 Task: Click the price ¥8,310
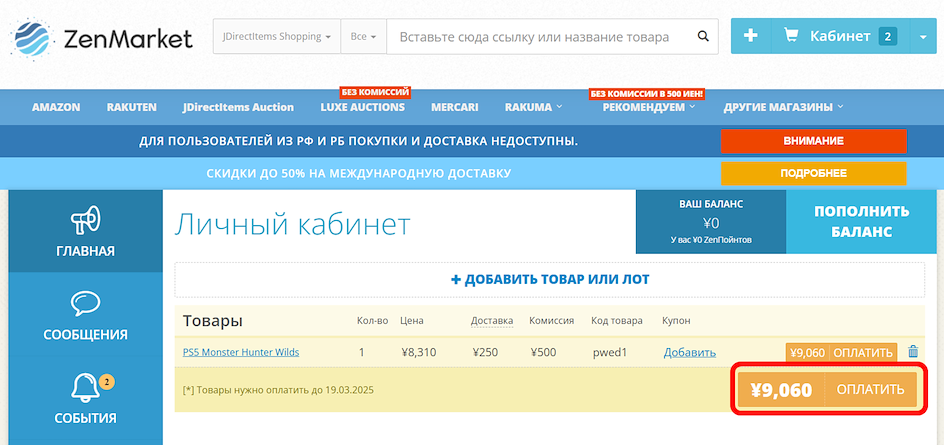[x=418, y=352]
